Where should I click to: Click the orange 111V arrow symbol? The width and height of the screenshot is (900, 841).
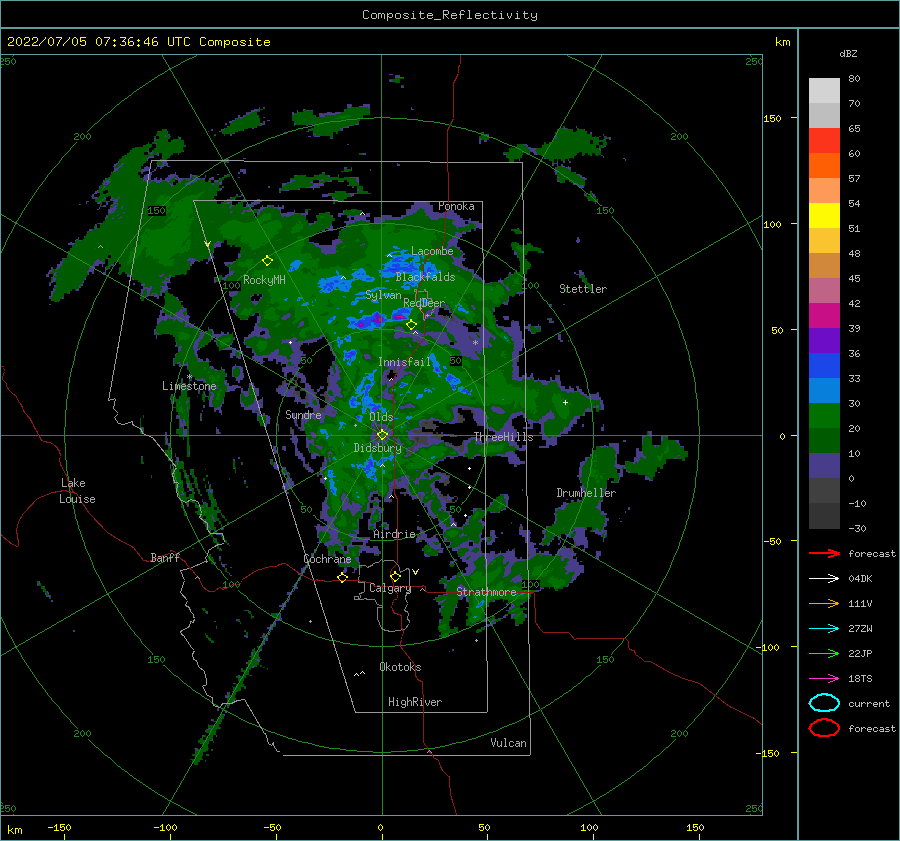824,603
